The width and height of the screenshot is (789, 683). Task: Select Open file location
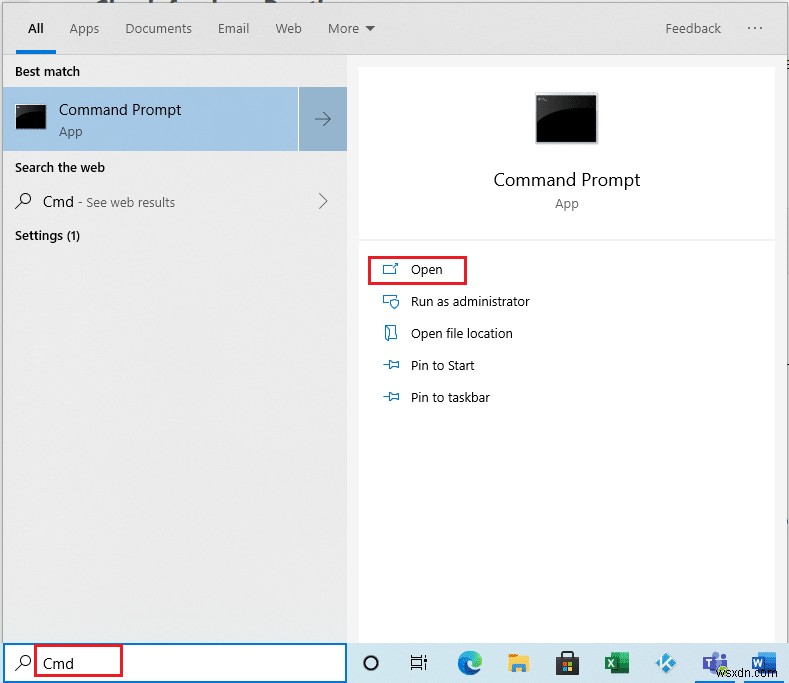pos(461,334)
